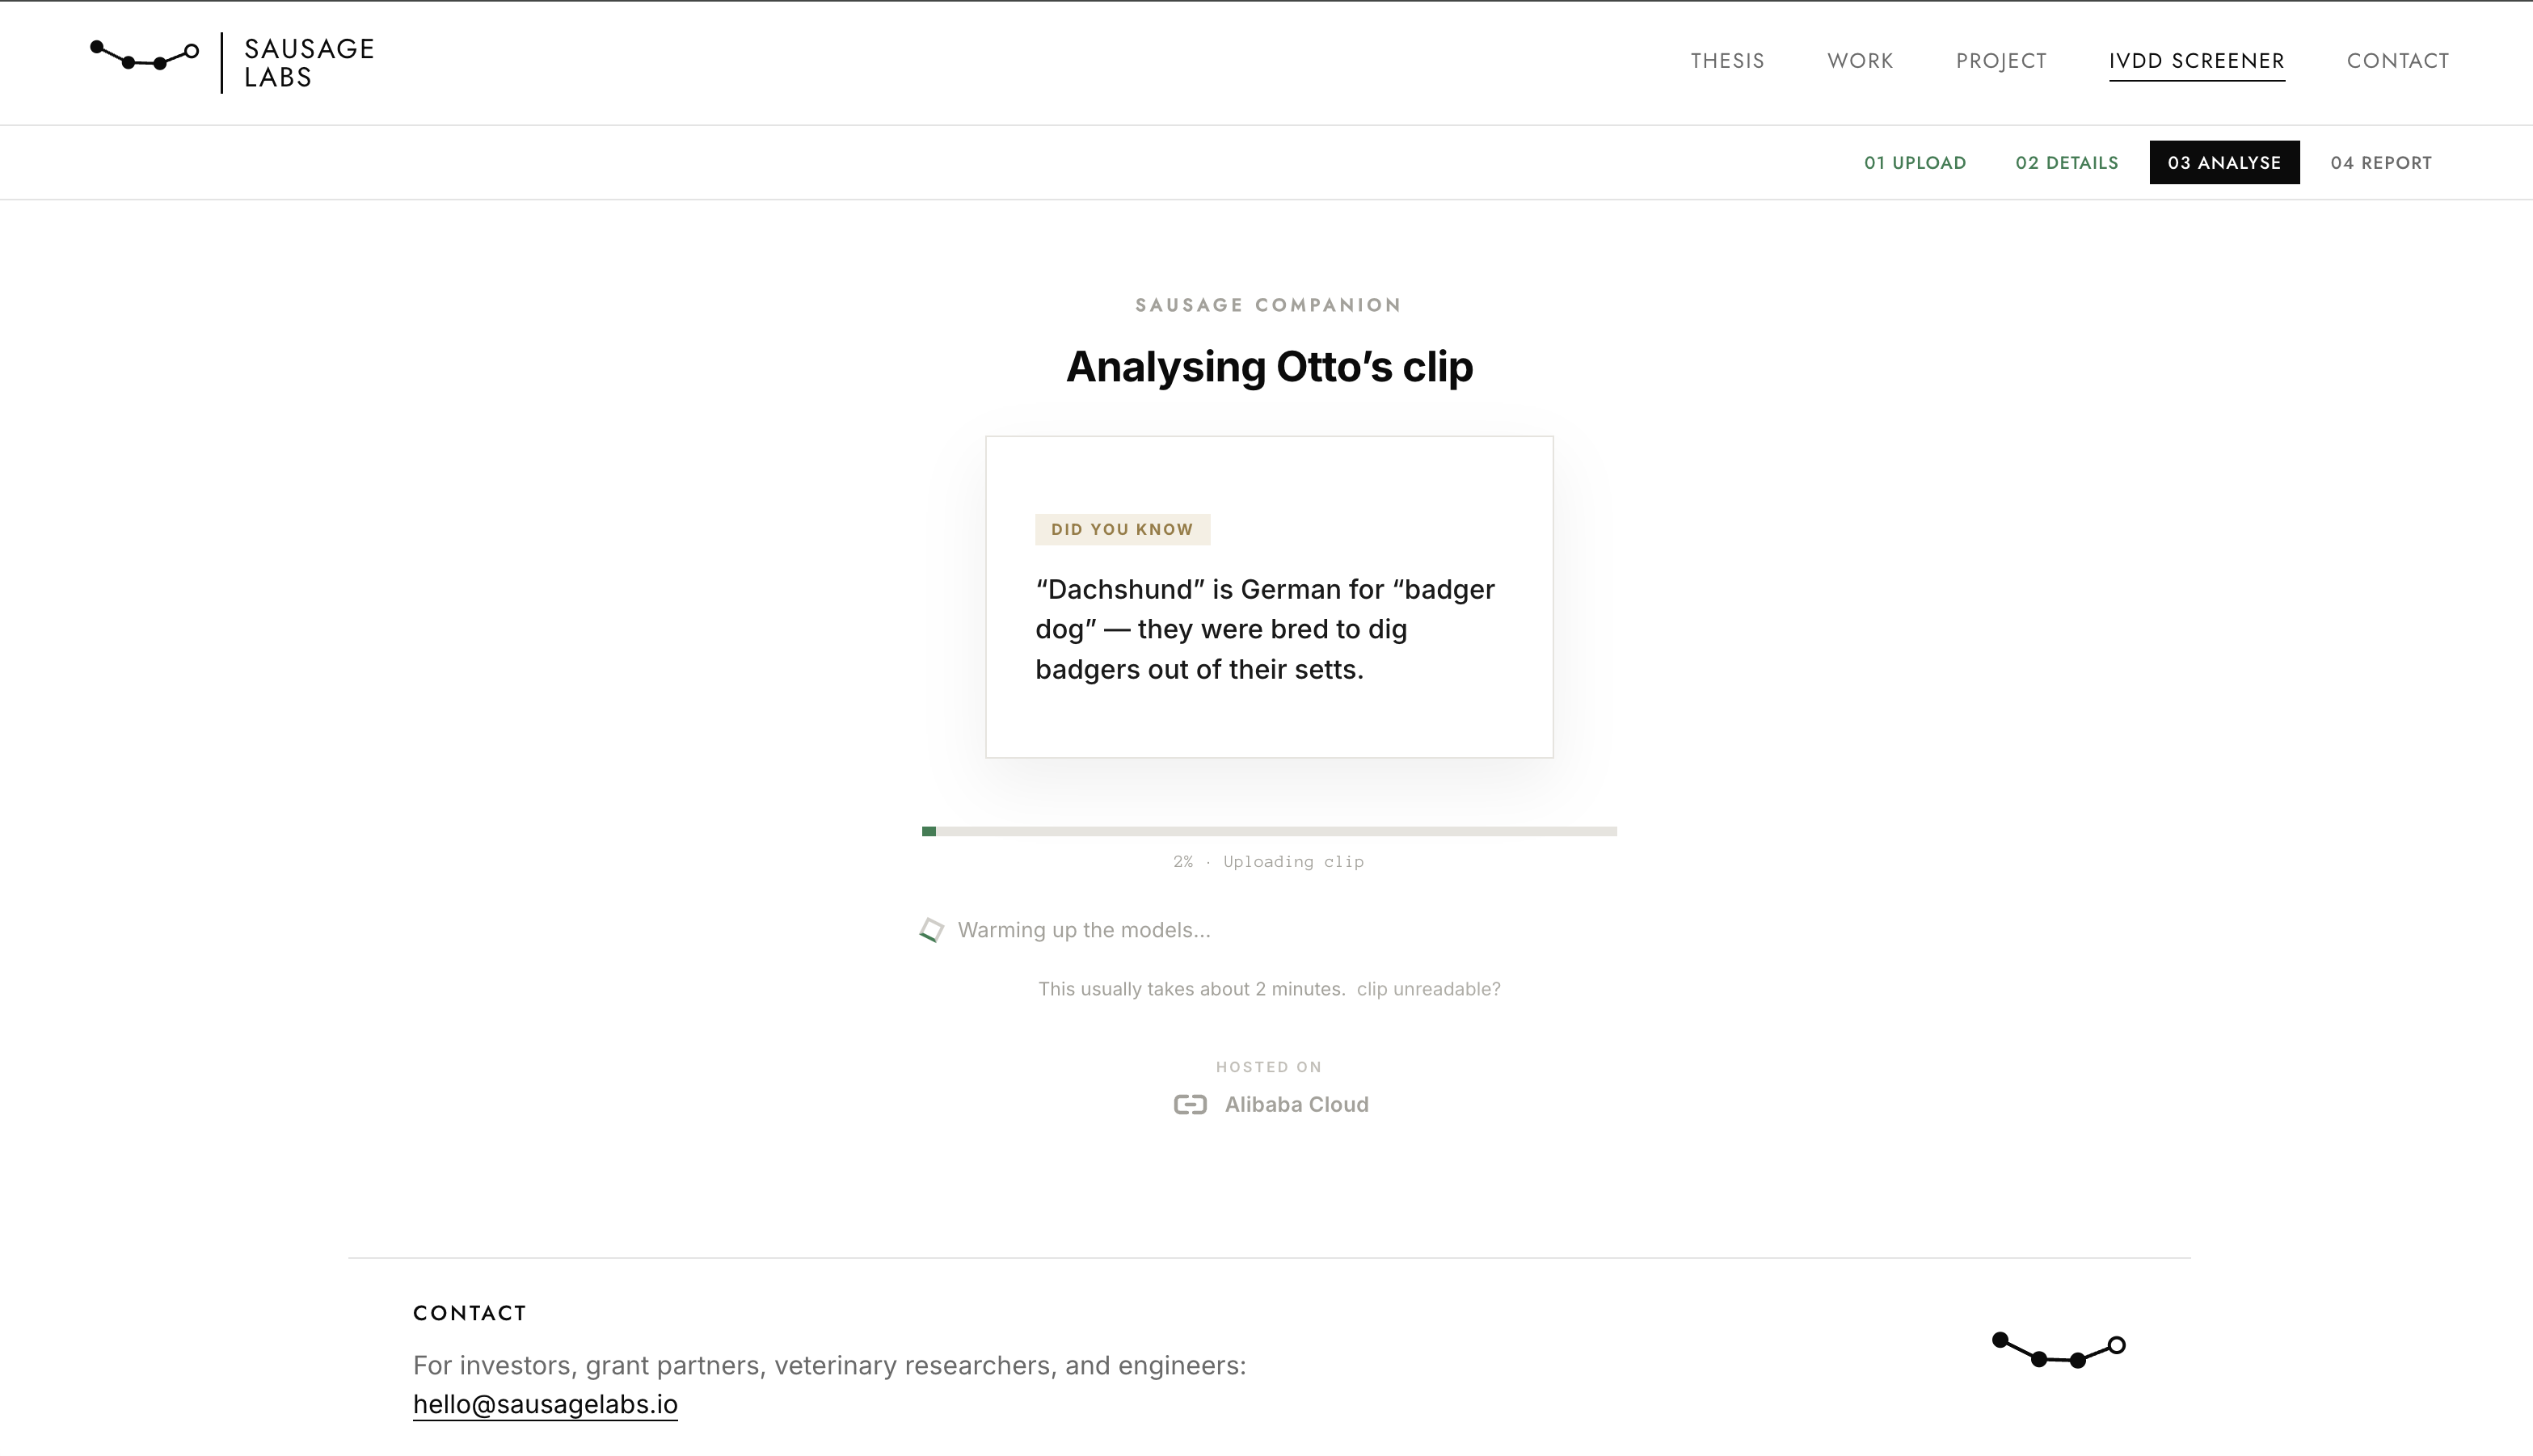The image size is (2533, 1456).
Task: Open Contact in the top navigation
Action: click(x=2398, y=61)
